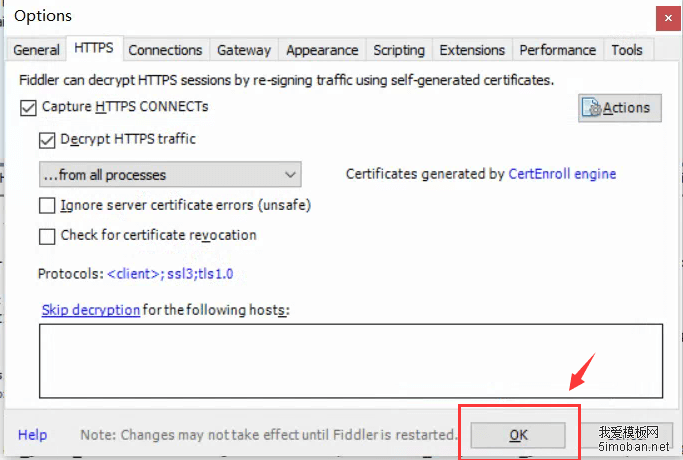
Task: Click the CertEnroll engine link
Action: coord(562,174)
